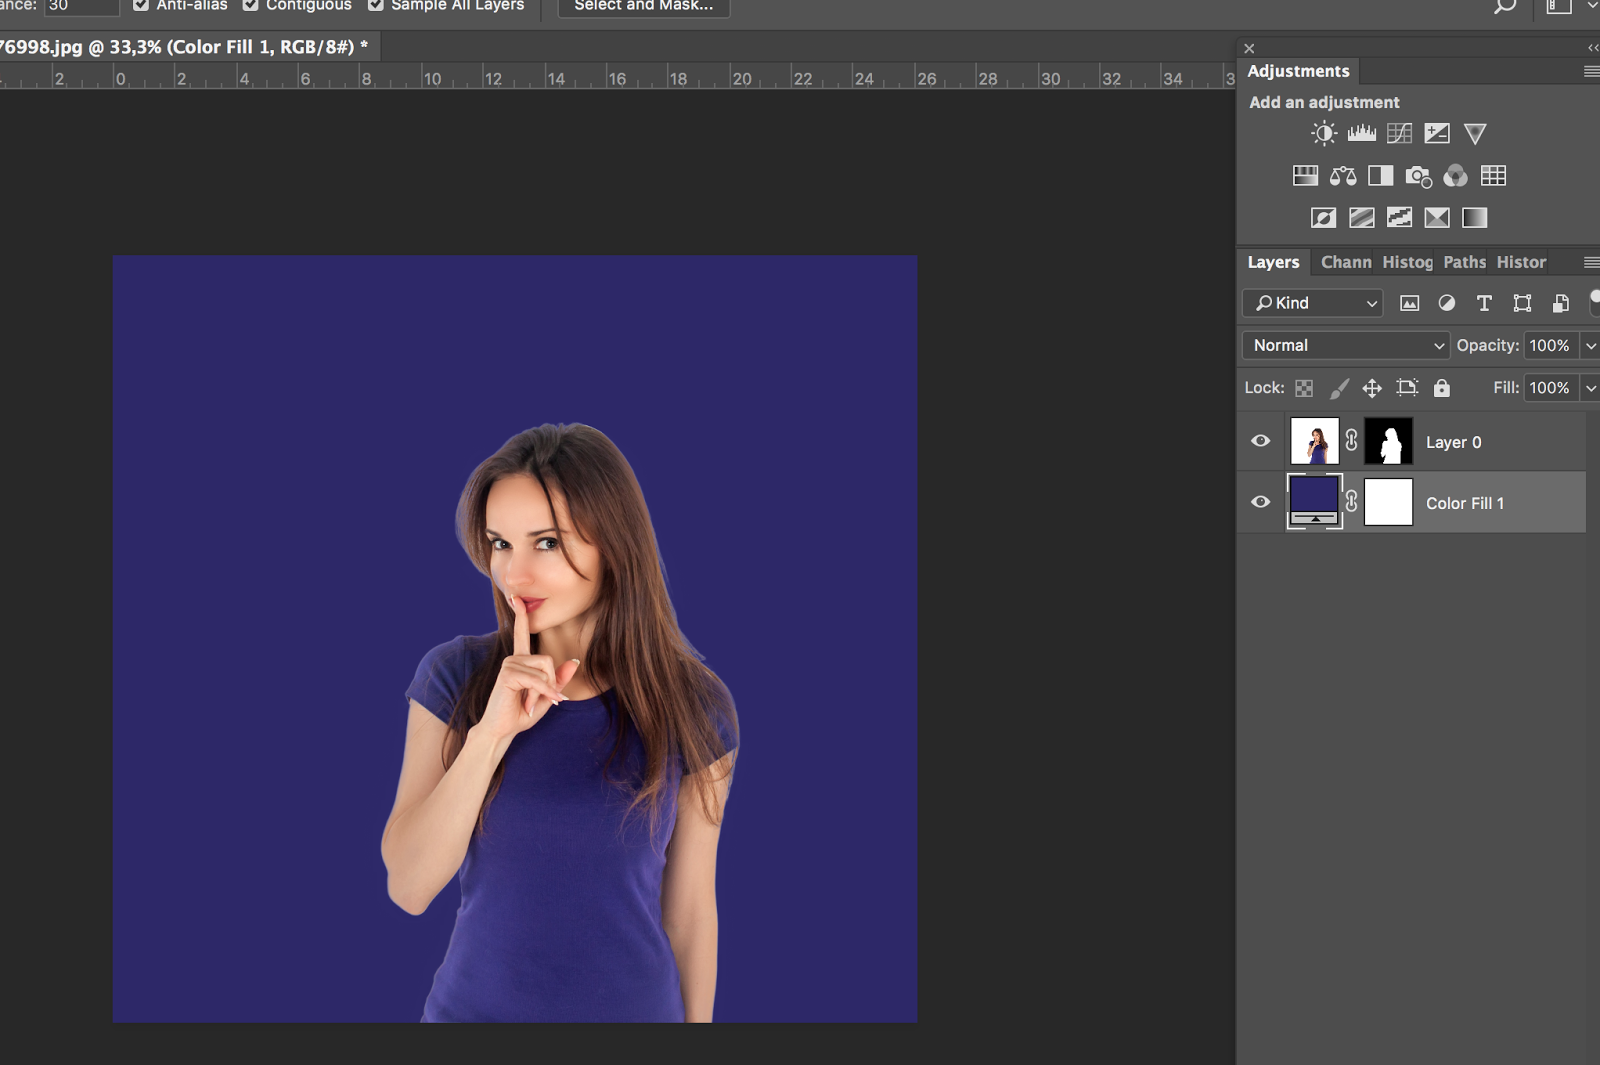Screen dimensions: 1600x1065
Task: Hide the Color Fill 1 layer
Action: coord(1259,502)
